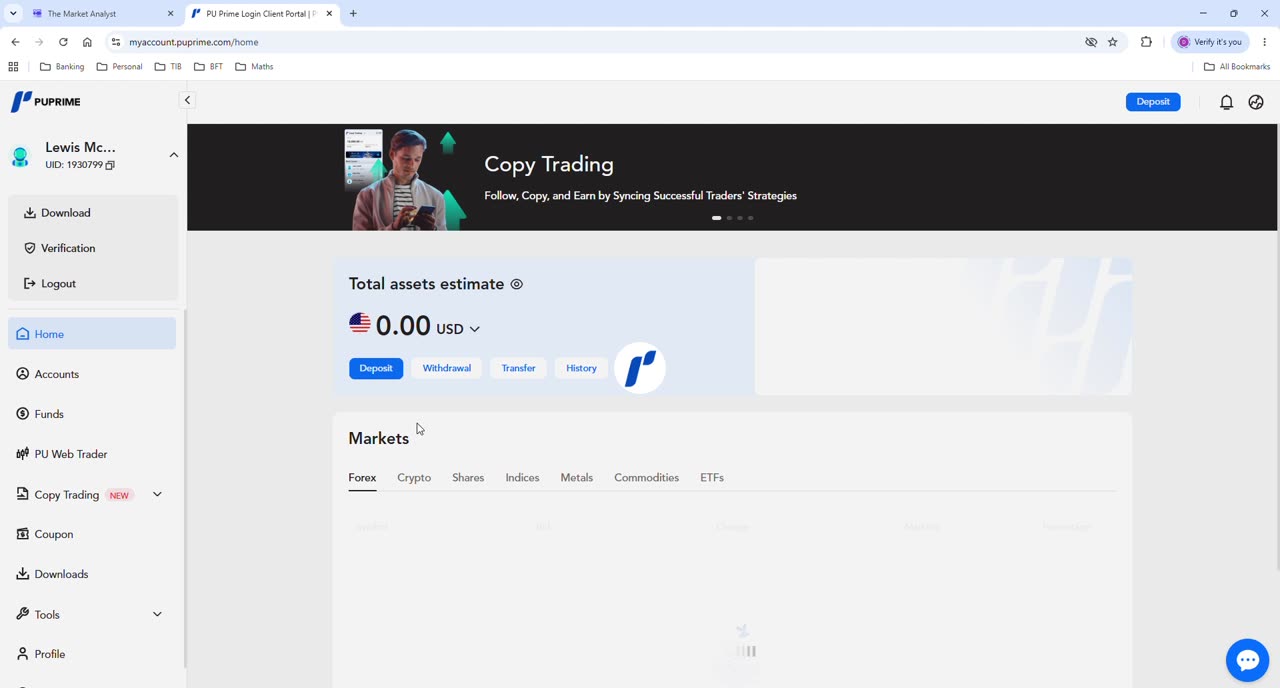The image size is (1280, 688).
Task: Open a new browser tab
Action: [353, 14]
